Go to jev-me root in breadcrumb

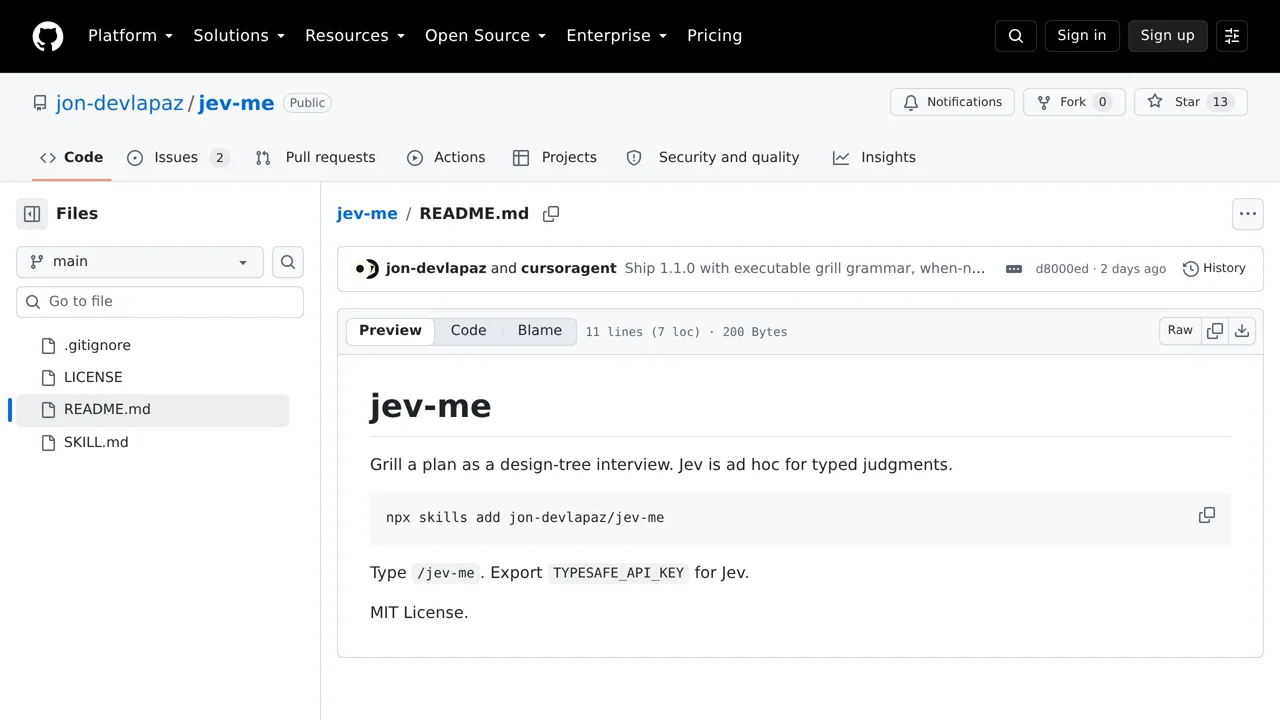pos(367,214)
